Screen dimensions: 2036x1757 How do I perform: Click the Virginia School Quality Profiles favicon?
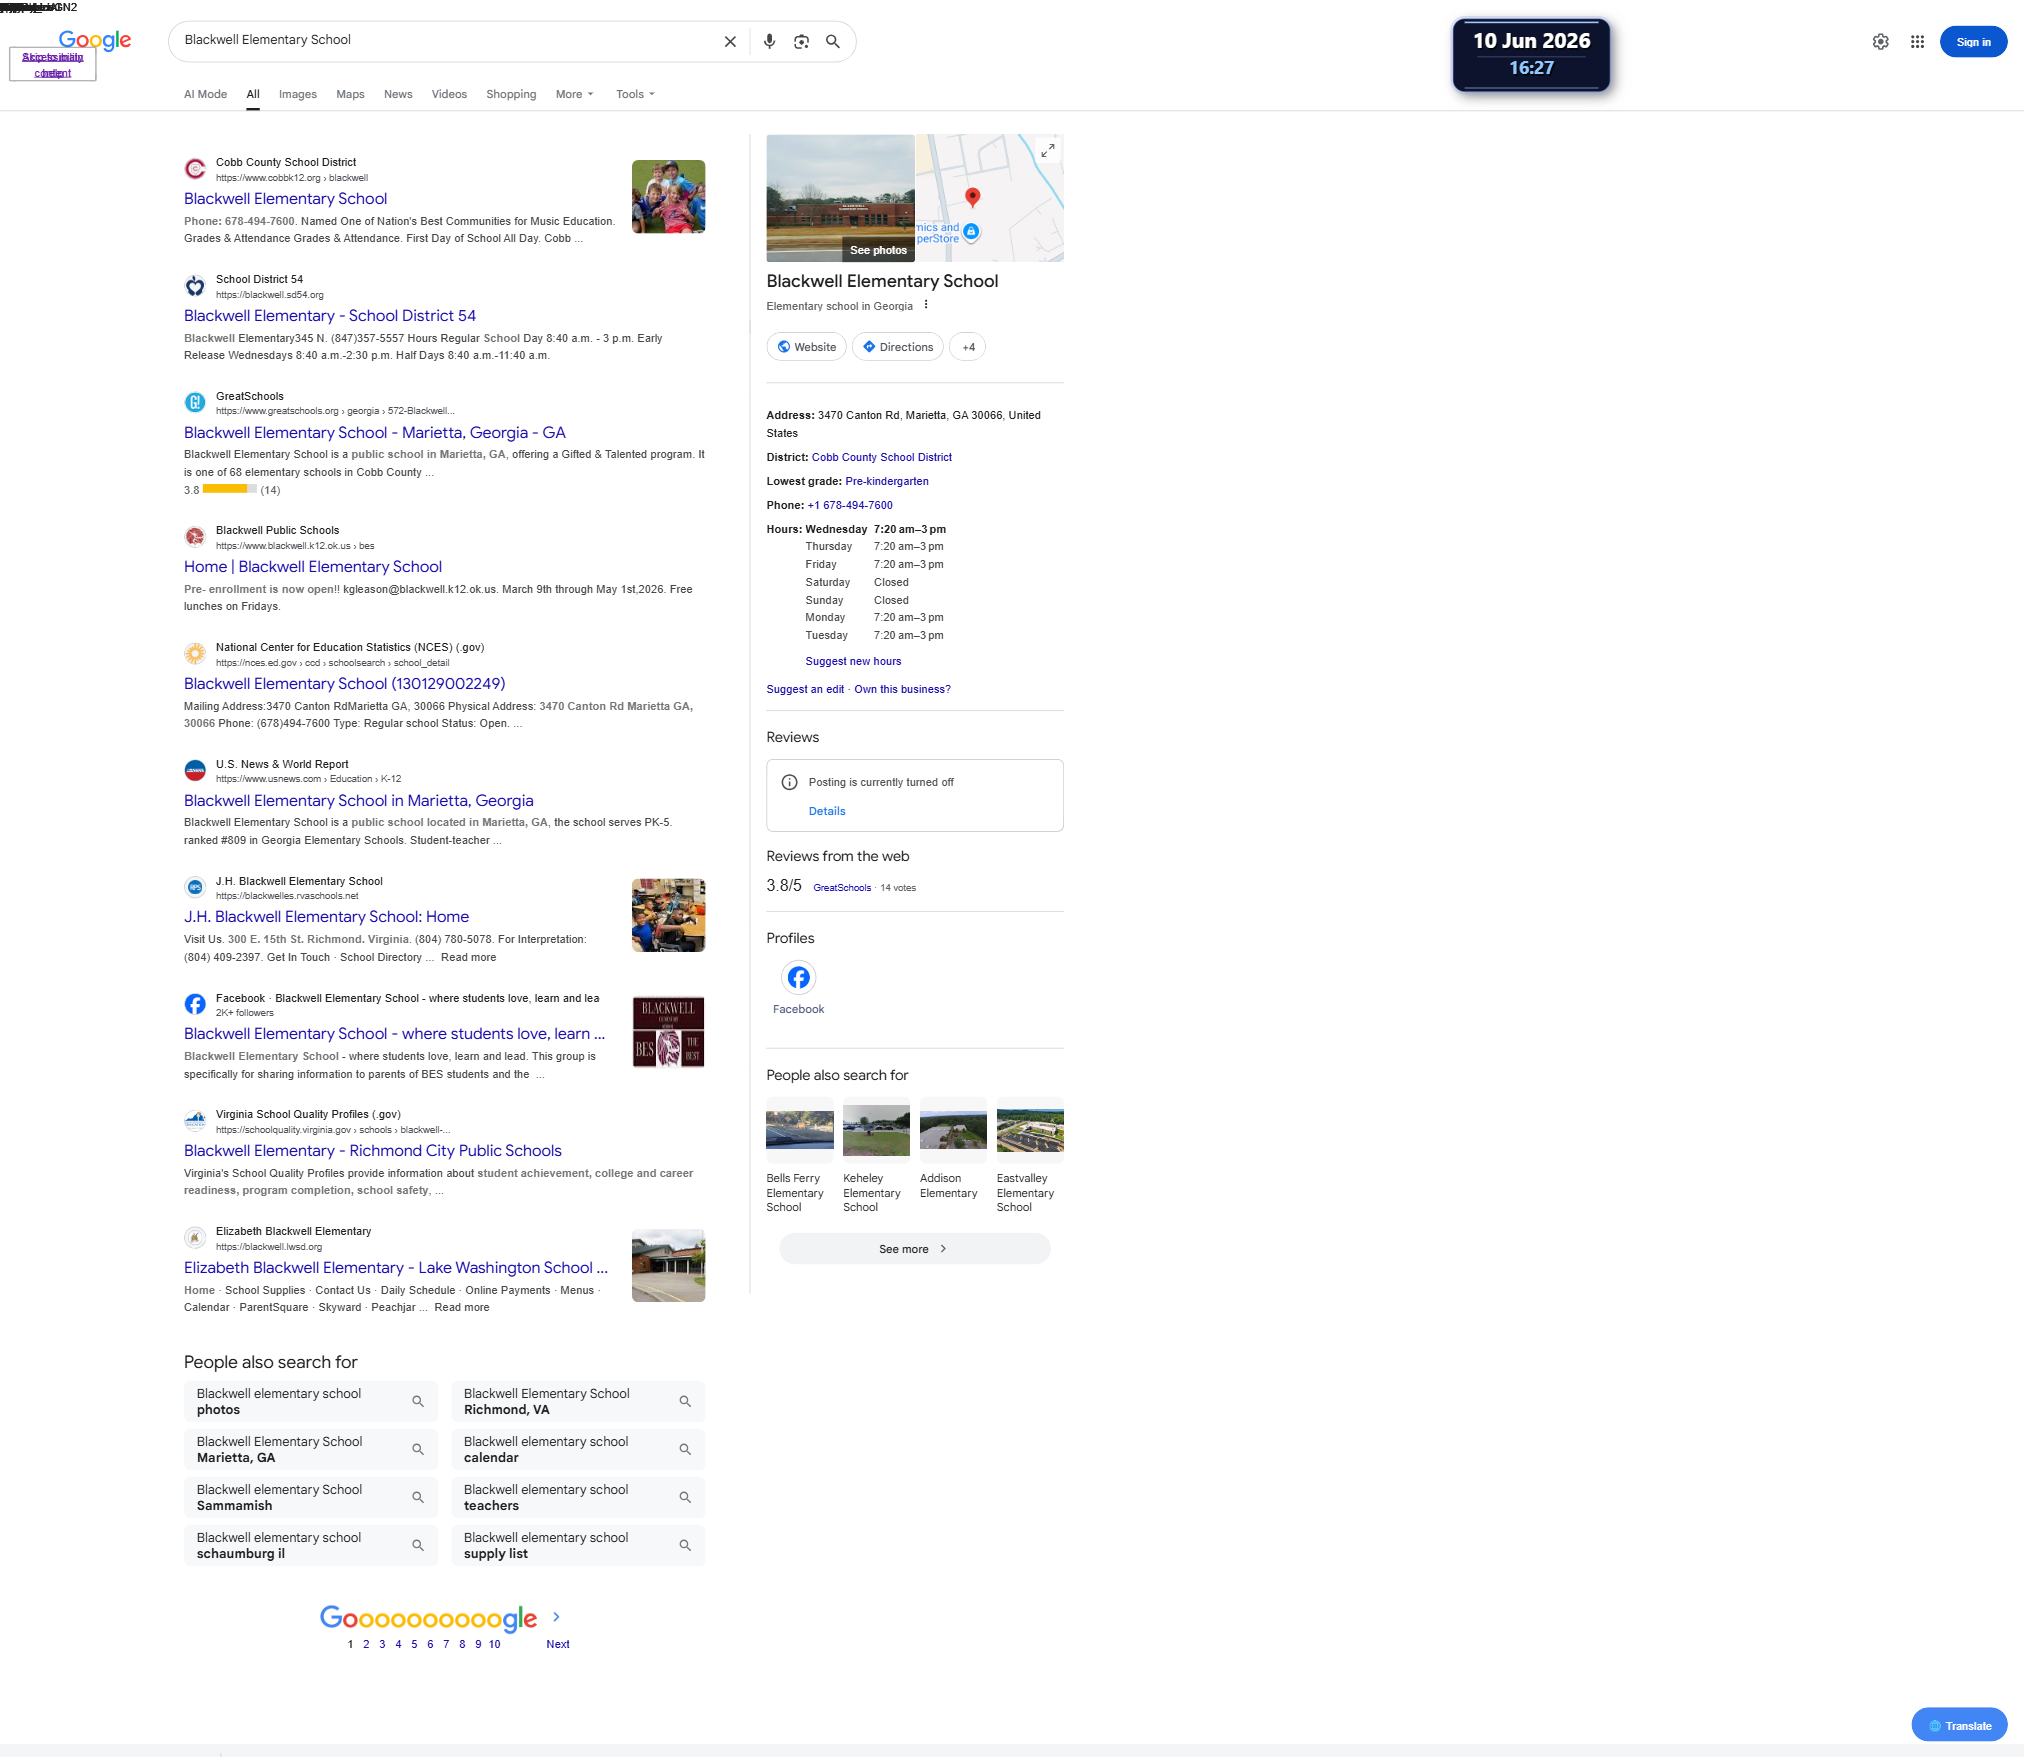tap(195, 1121)
